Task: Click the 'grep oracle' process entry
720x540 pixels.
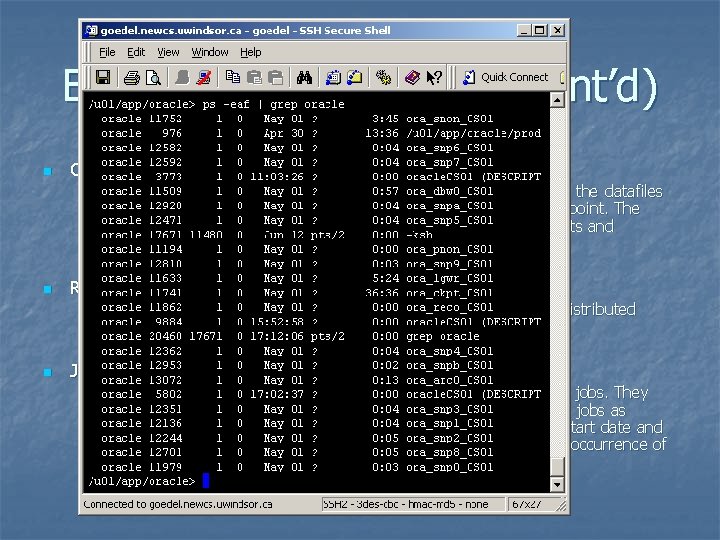Action: [x=443, y=336]
